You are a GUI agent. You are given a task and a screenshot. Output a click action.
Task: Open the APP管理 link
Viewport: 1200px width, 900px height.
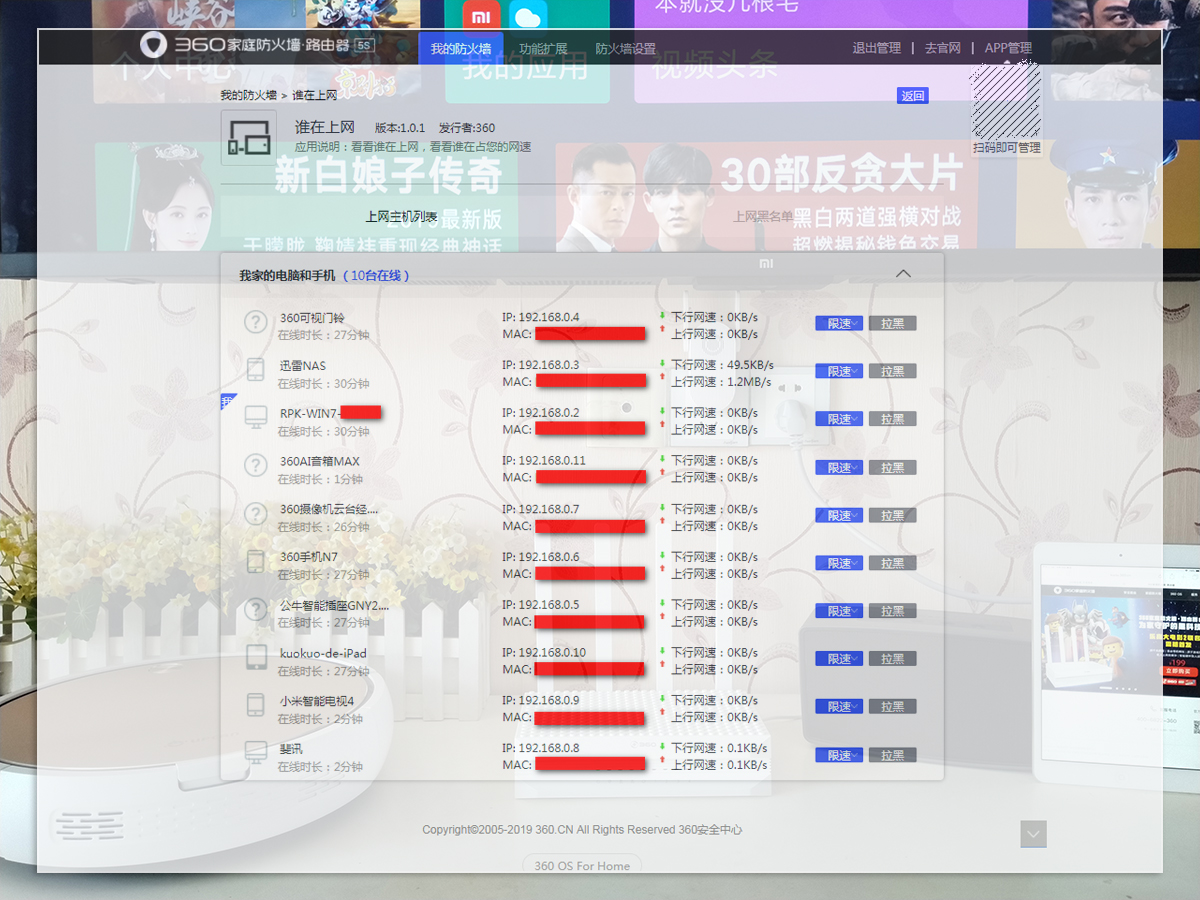click(x=1008, y=48)
